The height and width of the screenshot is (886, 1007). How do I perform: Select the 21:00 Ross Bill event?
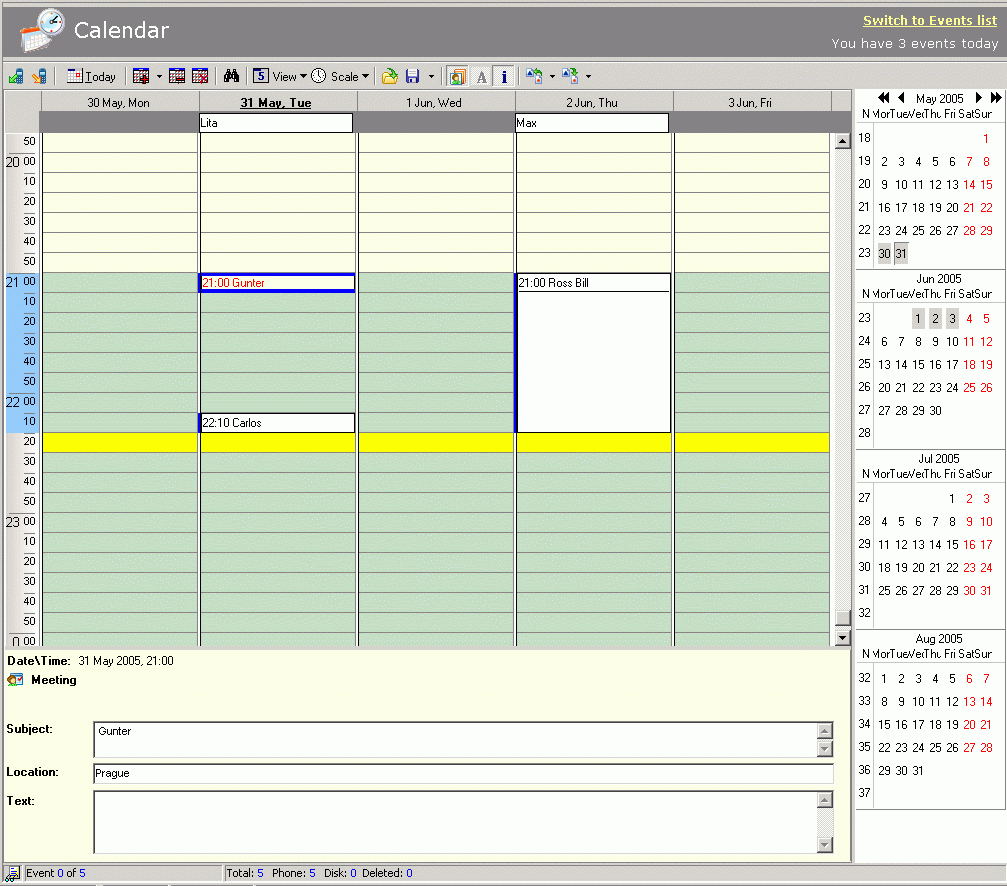click(x=593, y=352)
